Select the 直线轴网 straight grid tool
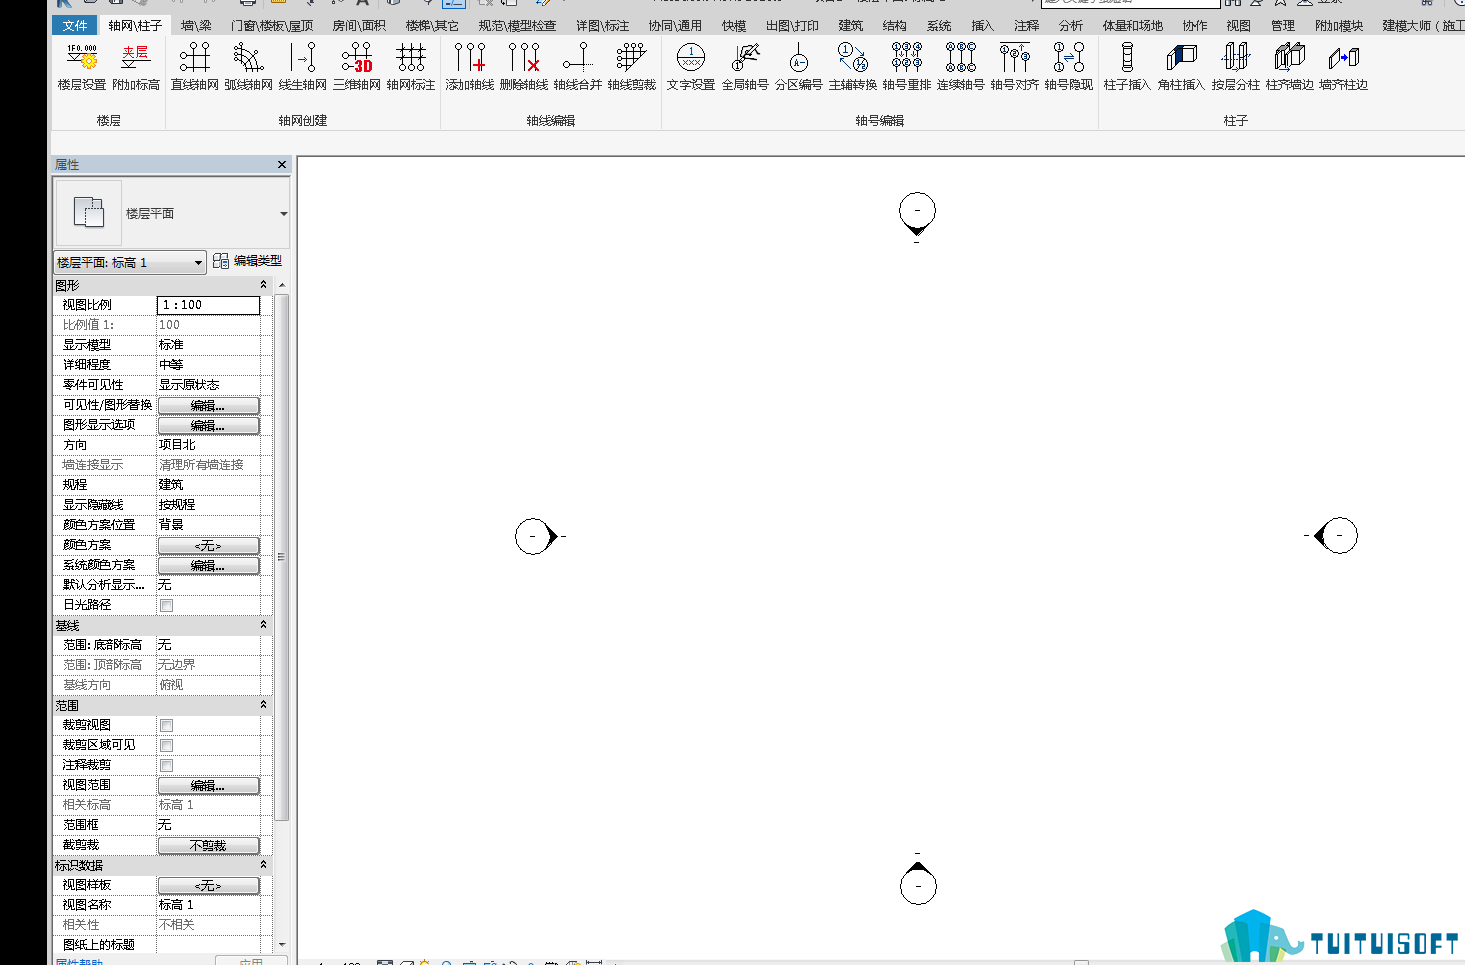This screenshot has width=1465, height=965. (194, 67)
